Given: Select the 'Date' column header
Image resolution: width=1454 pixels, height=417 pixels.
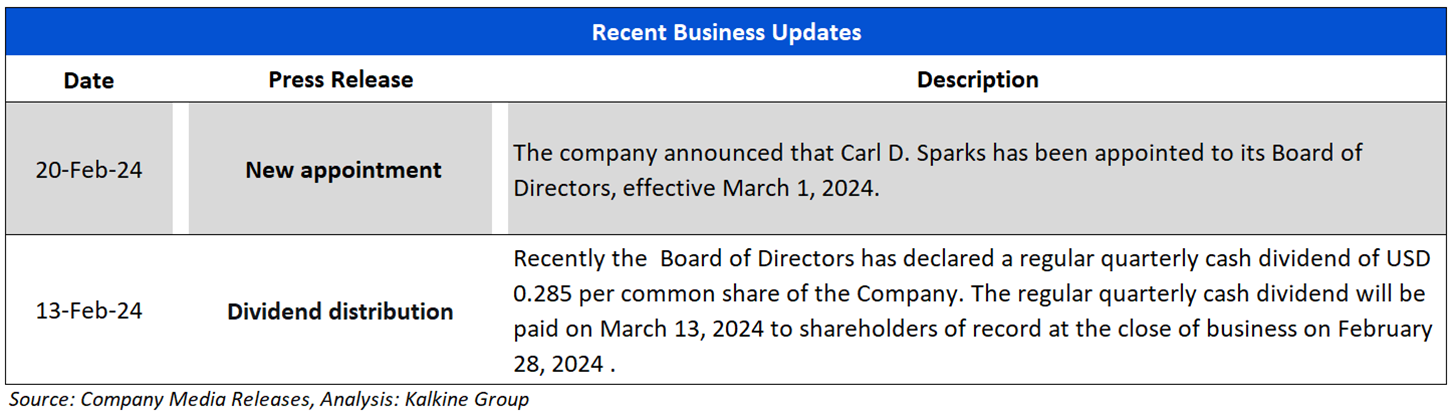Looking at the screenshot, I should click(89, 79).
